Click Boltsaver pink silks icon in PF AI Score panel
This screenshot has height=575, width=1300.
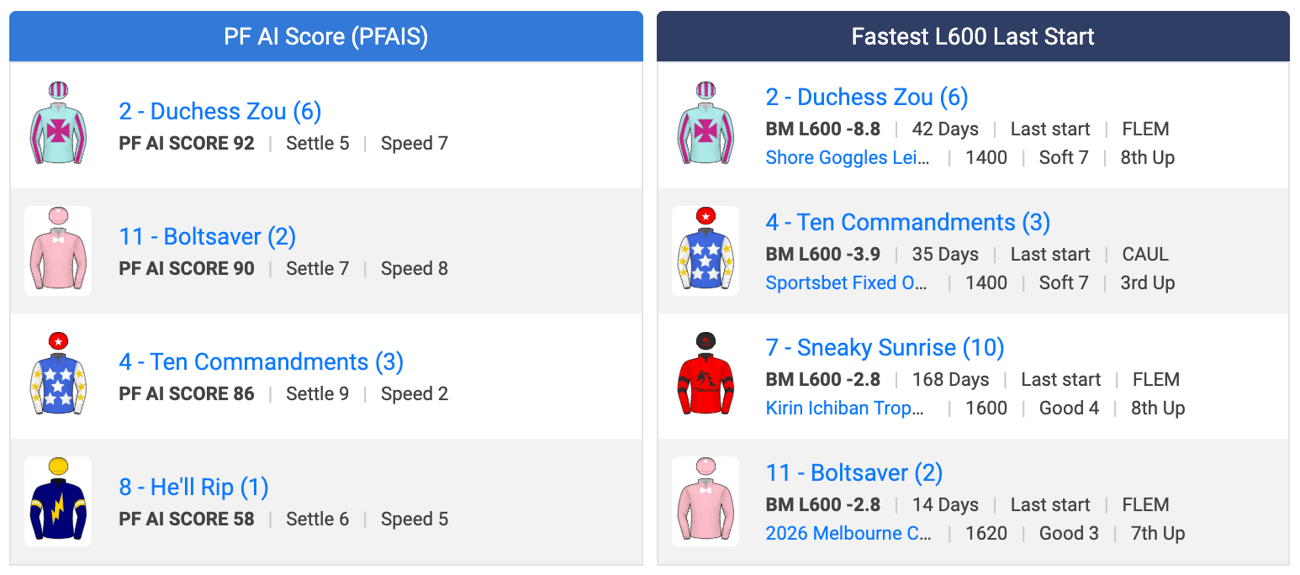[x=58, y=251]
